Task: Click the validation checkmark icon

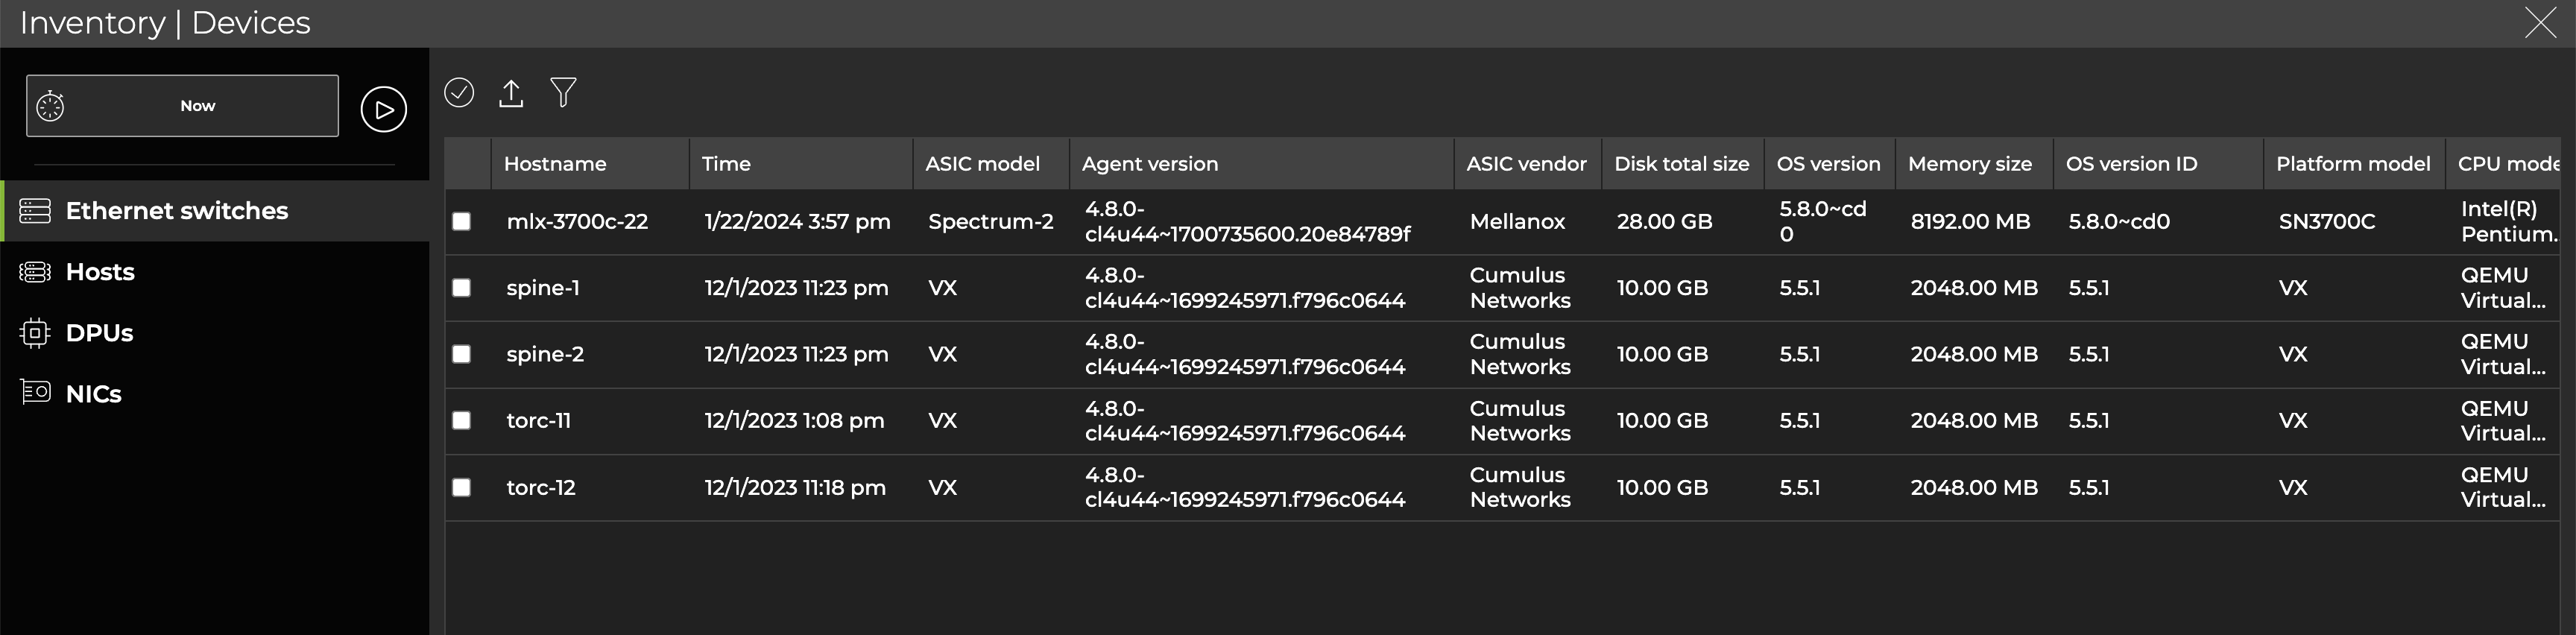Action: click(x=459, y=92)
